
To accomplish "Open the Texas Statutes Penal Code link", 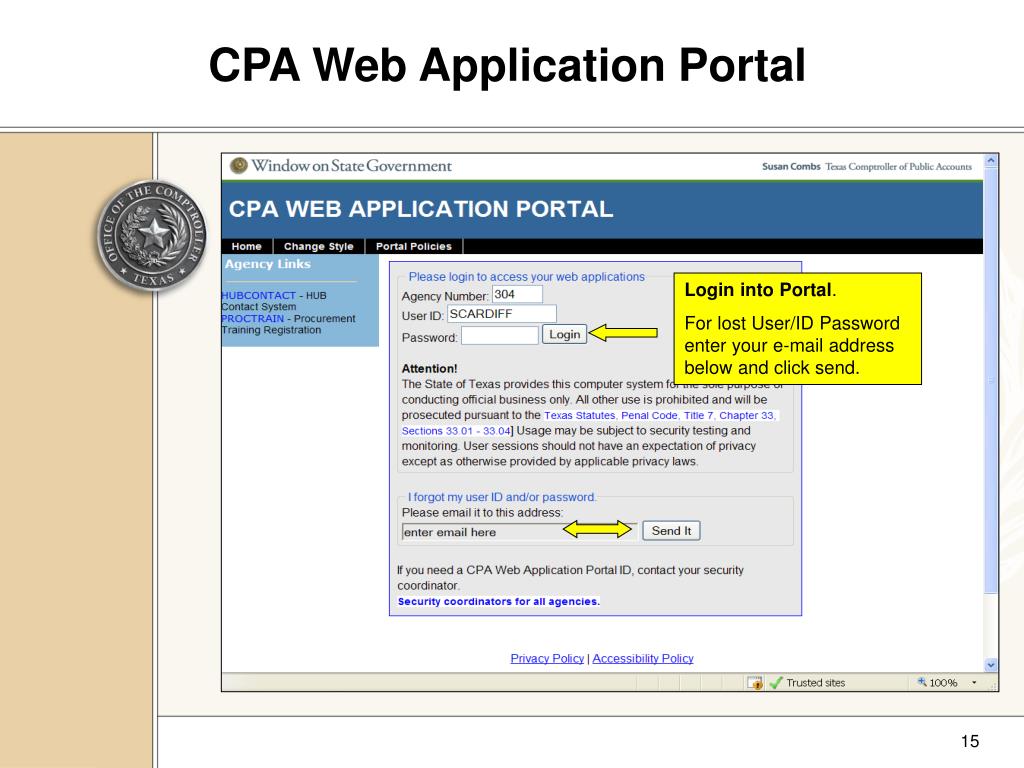I will pyautogui.click(x=660, y=415).
